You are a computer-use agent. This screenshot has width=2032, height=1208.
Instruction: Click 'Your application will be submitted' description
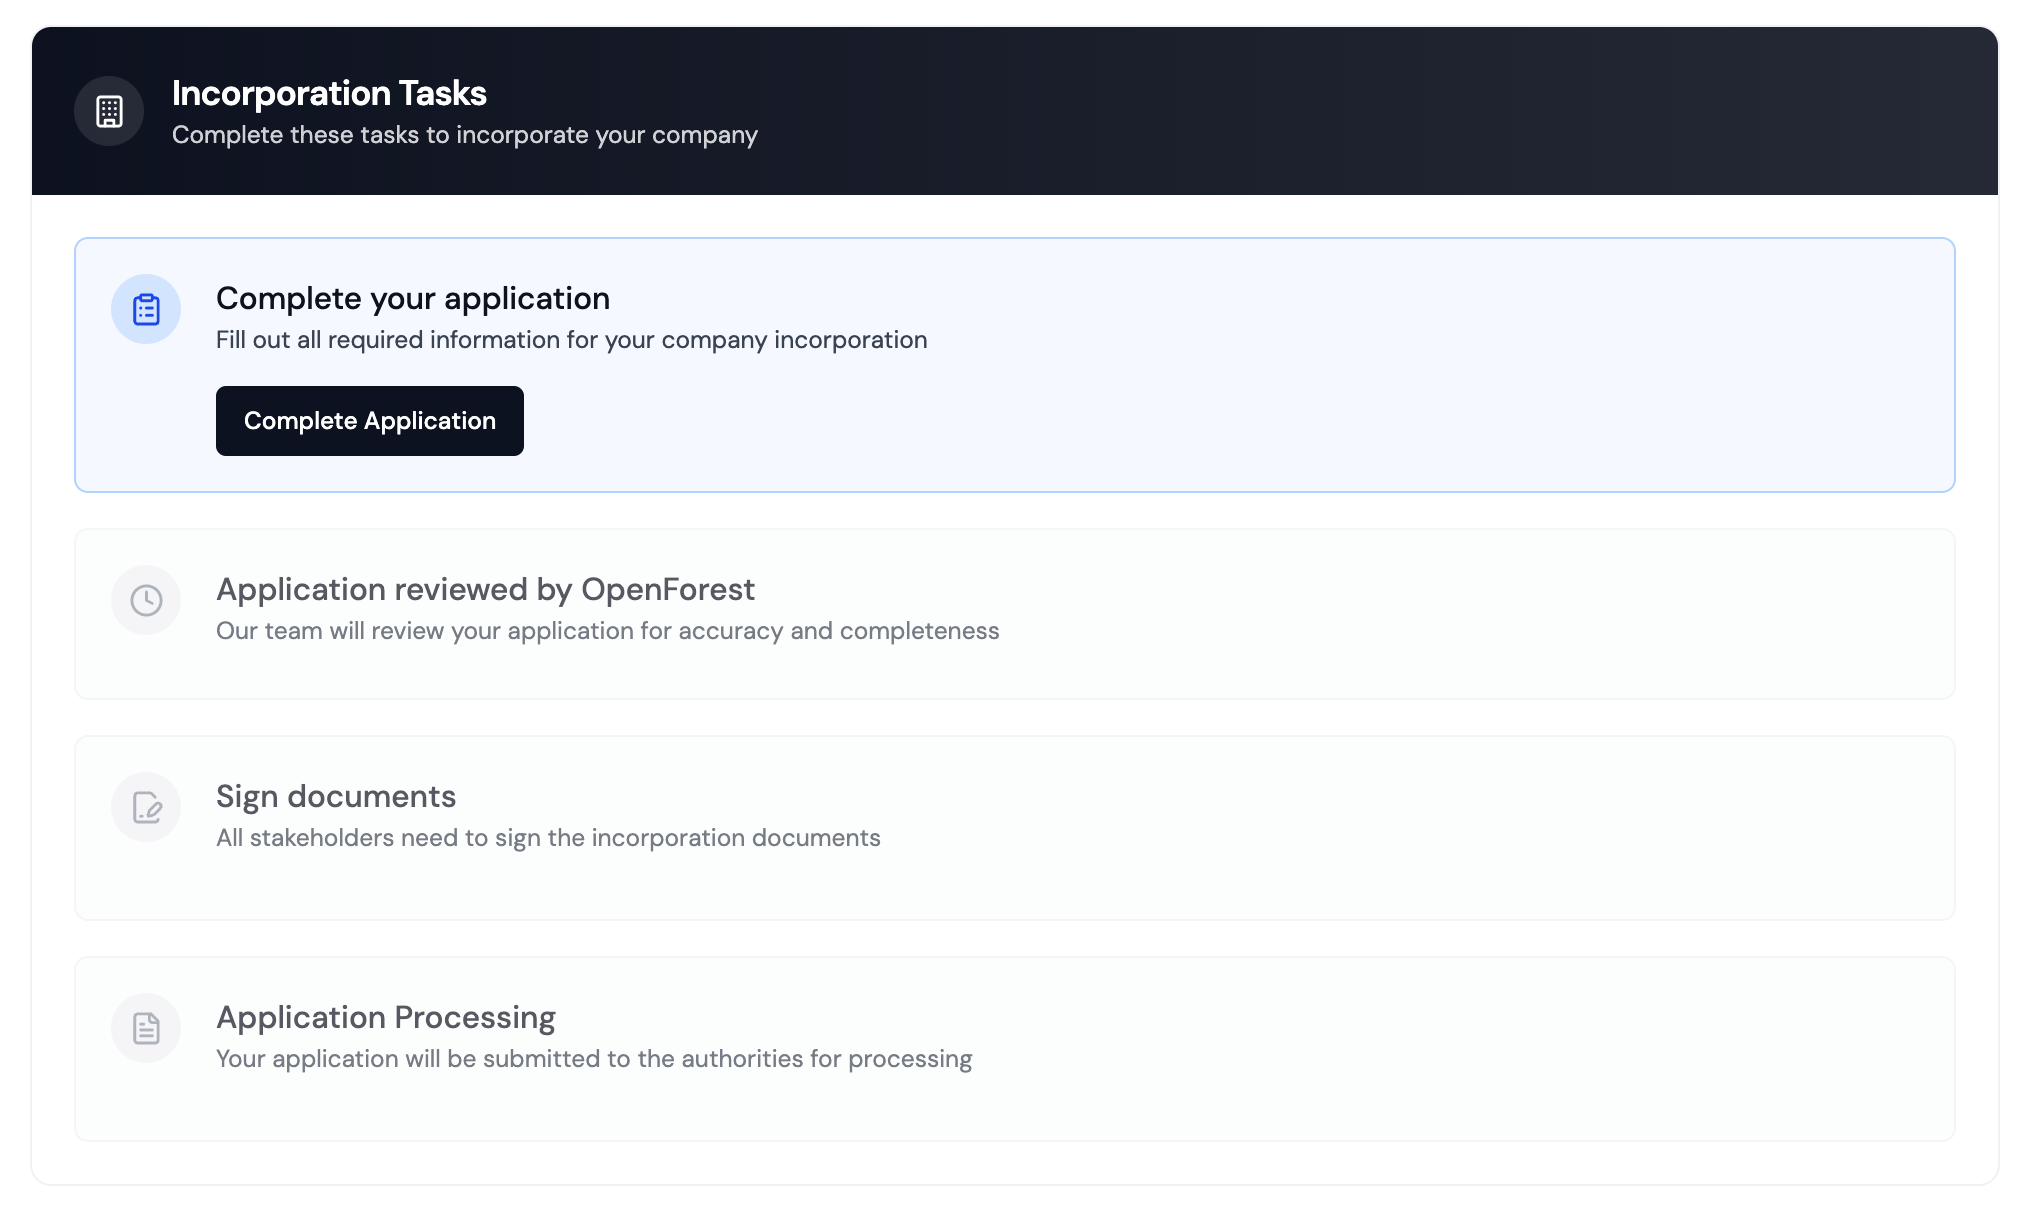pyautogui.click(x=594, y=1059)
